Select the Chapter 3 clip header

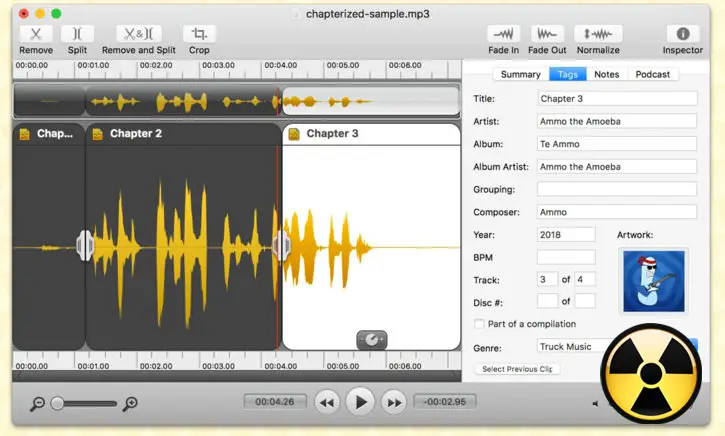pos(371,134)
